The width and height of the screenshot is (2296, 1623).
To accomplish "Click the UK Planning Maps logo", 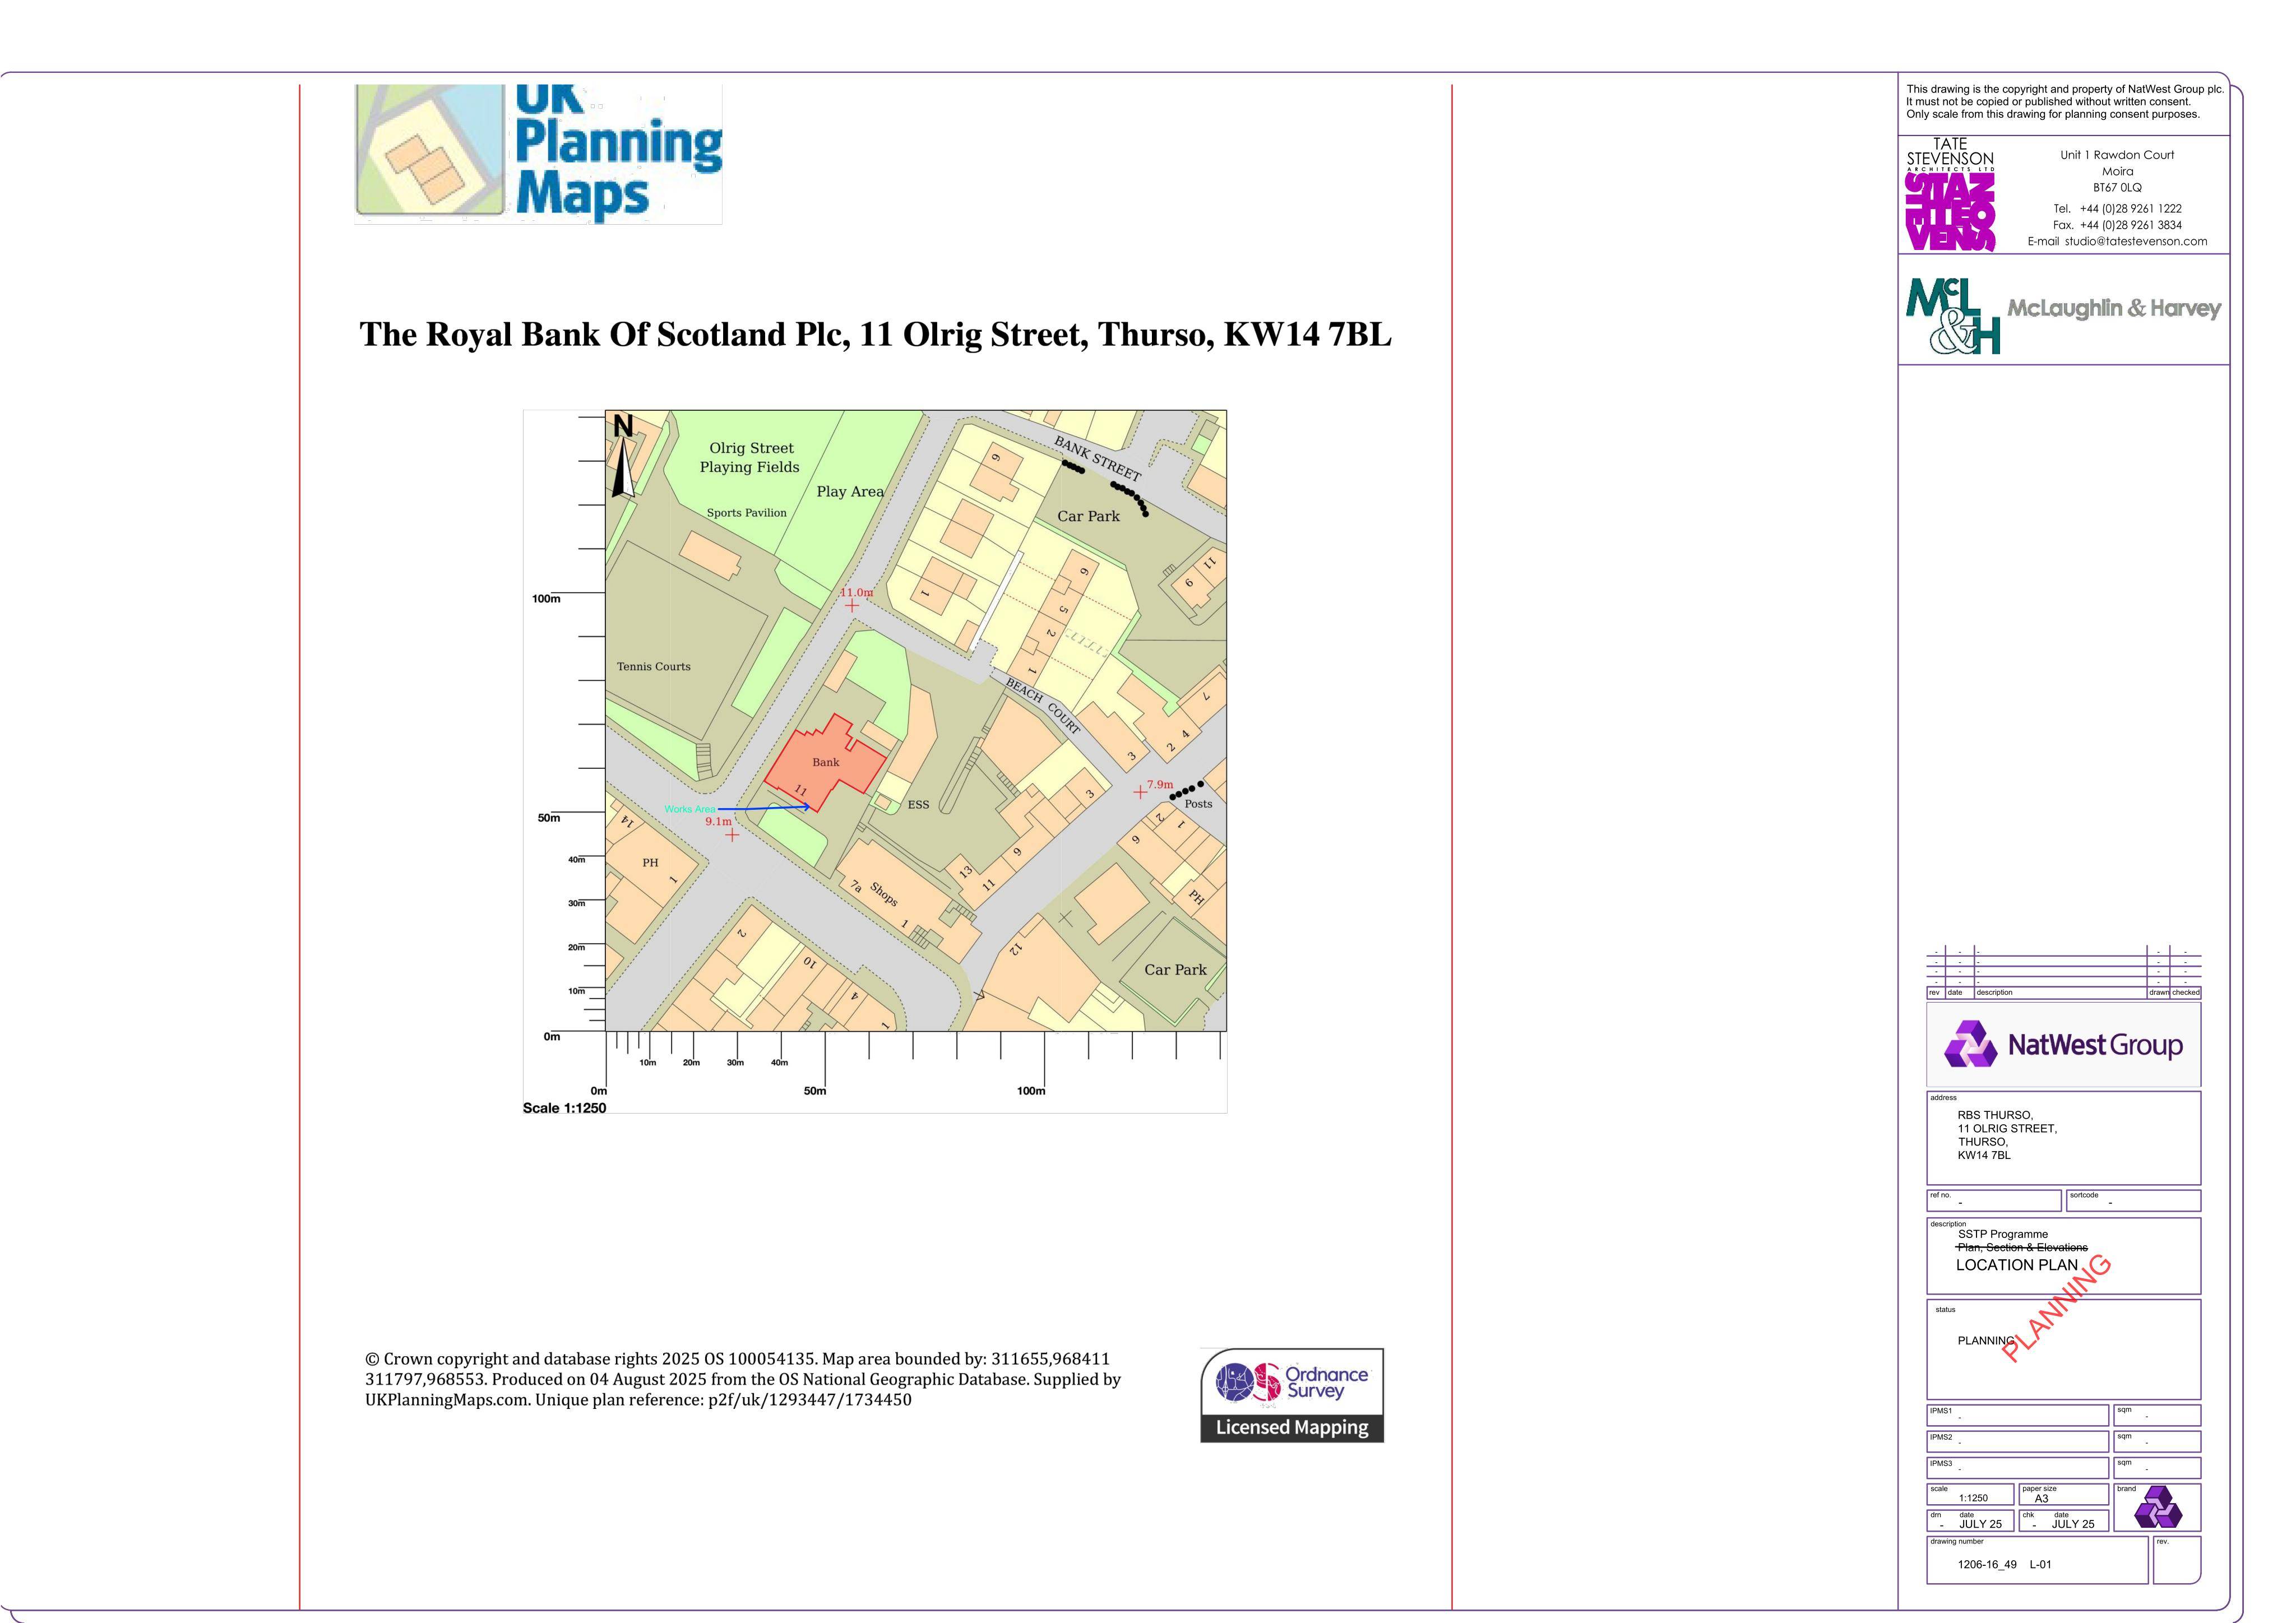I will [538, 154].
